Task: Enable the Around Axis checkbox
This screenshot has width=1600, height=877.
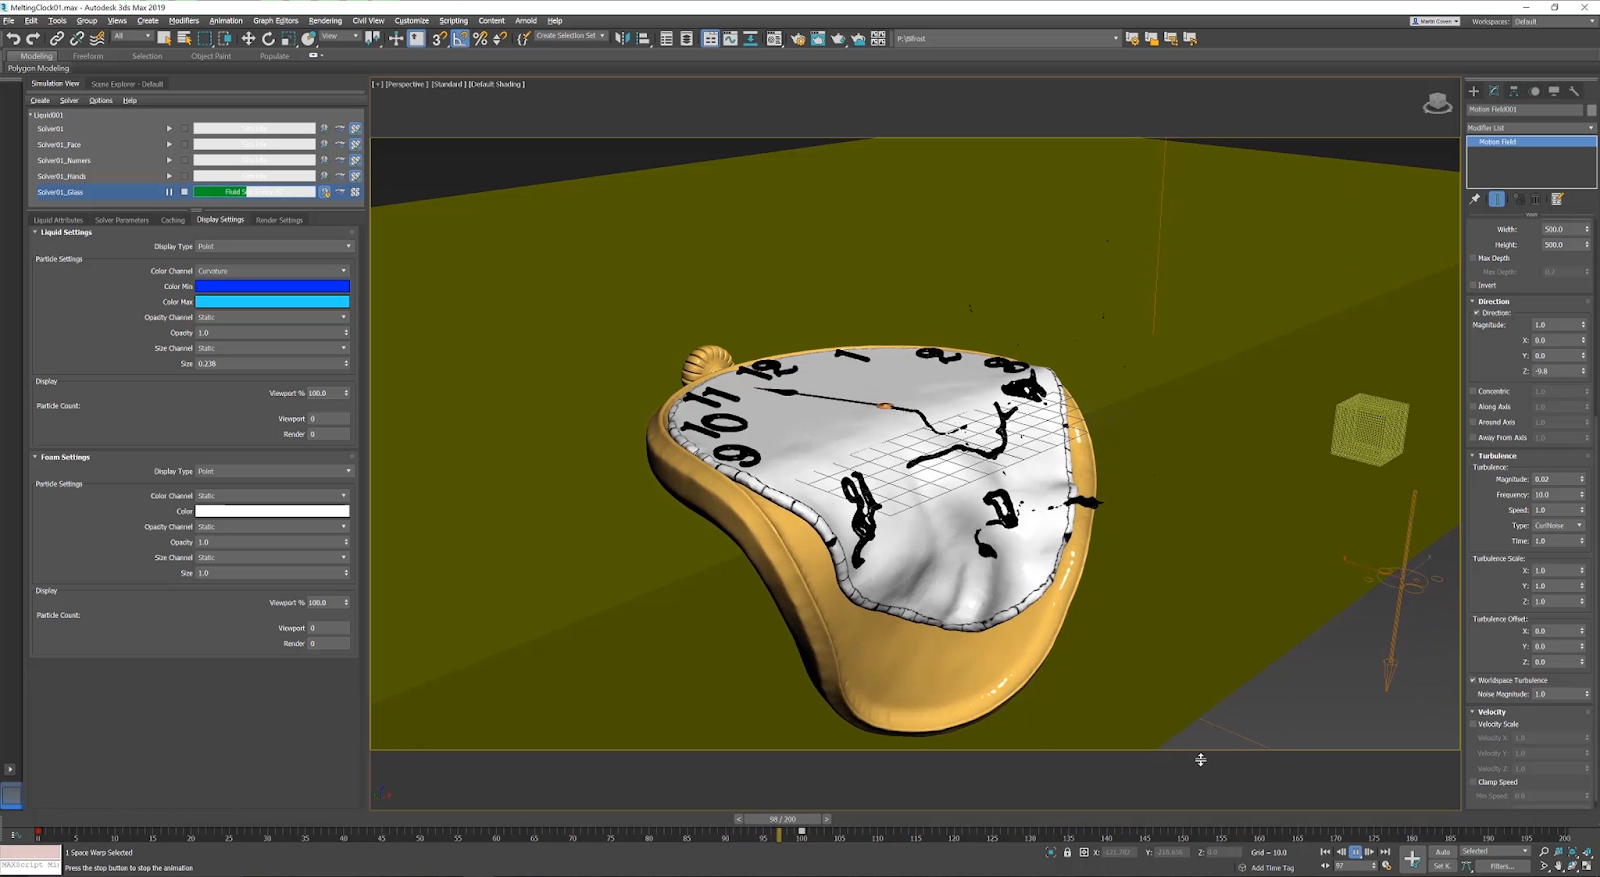Action: 1473,422
